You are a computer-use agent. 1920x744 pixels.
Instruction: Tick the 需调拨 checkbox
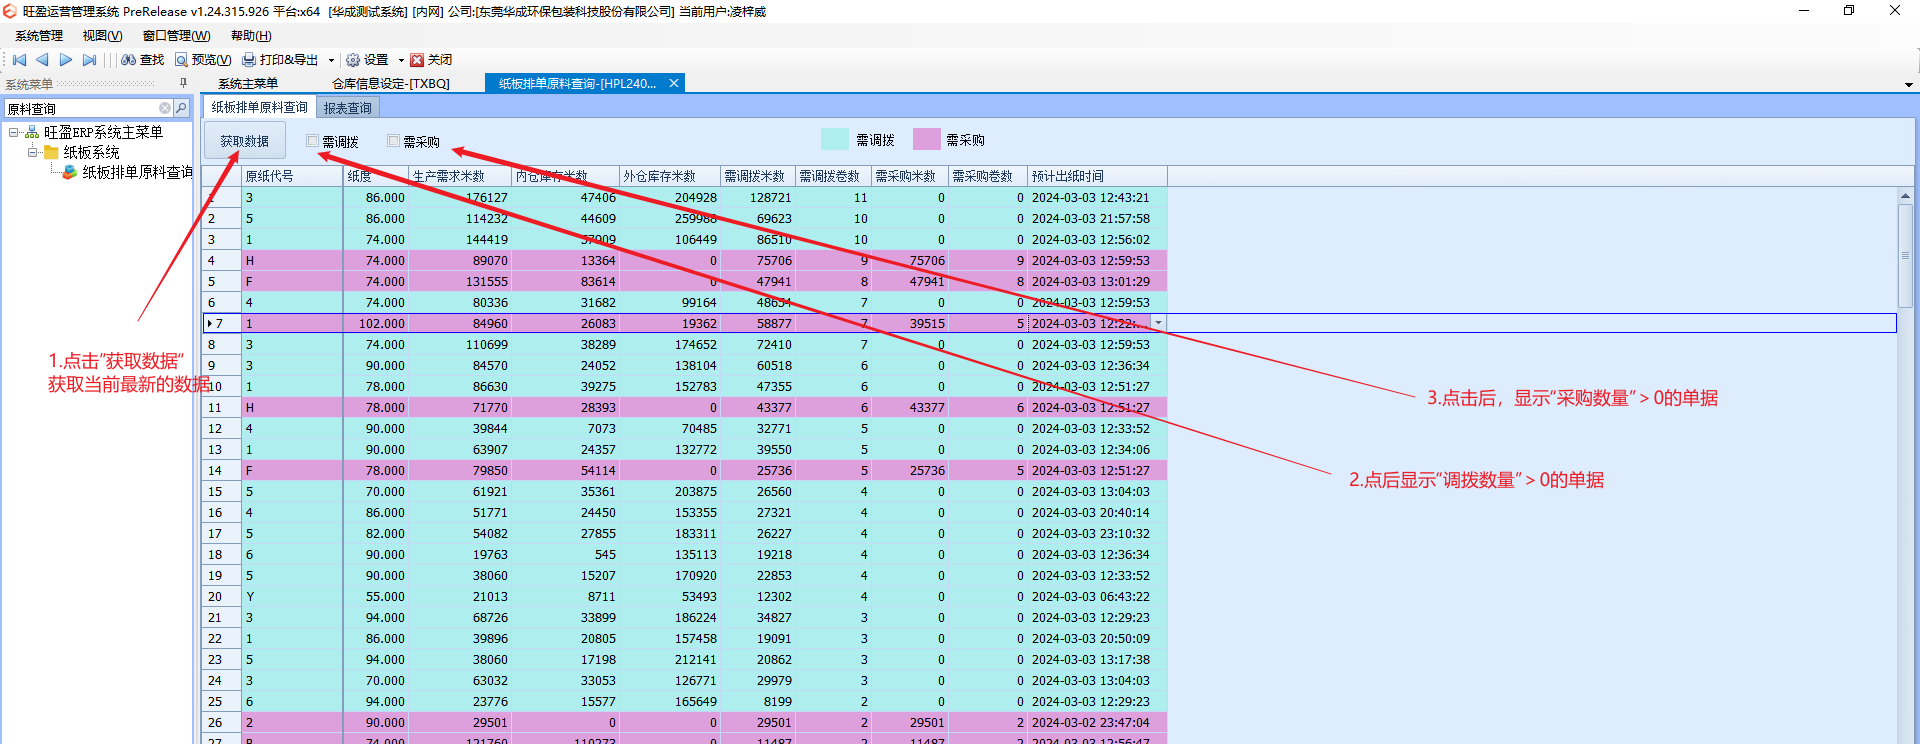coord(313,141)
